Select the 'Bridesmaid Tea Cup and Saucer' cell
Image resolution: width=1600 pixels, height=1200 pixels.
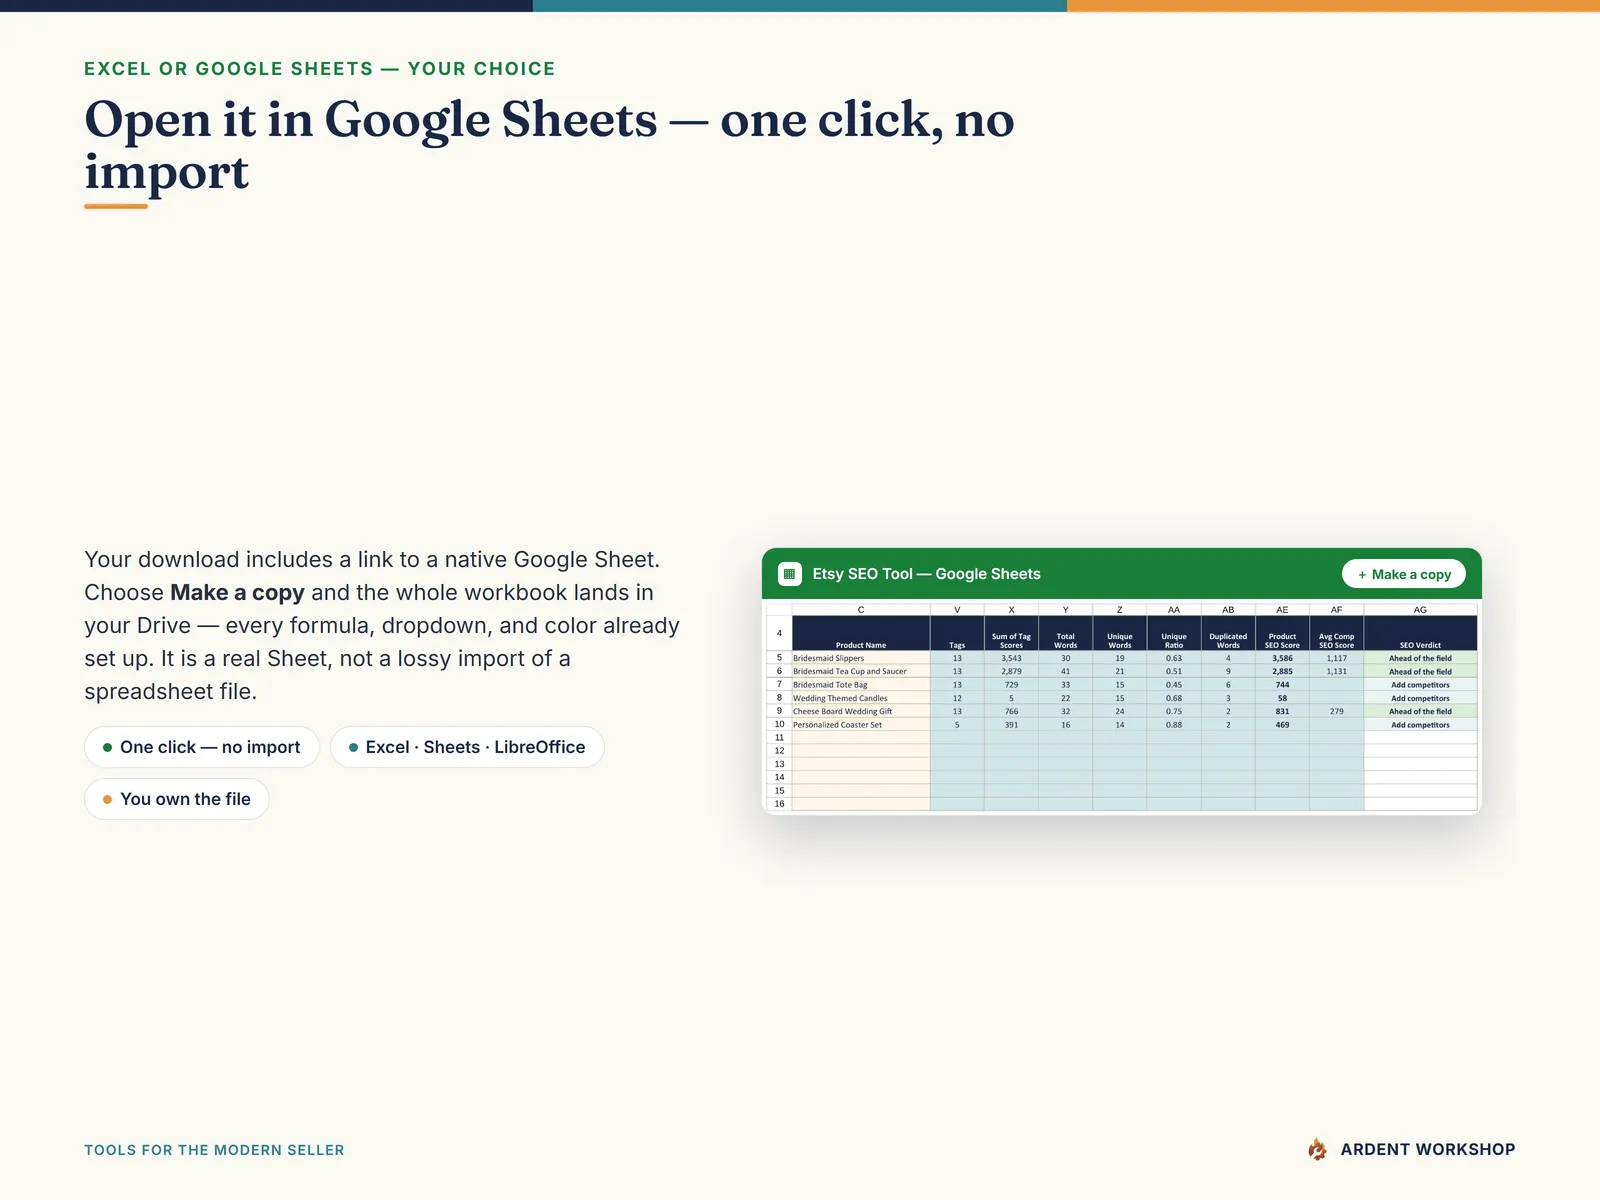[861, 671]
